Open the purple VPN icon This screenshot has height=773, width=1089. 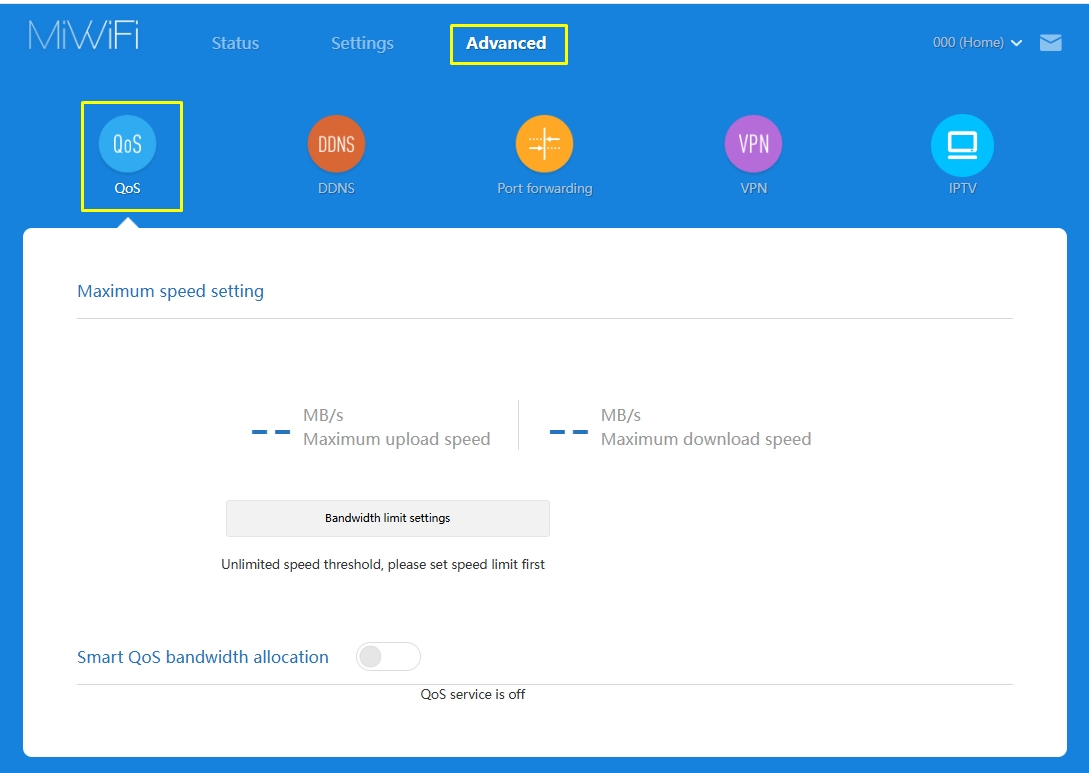[x=753, y=144]
